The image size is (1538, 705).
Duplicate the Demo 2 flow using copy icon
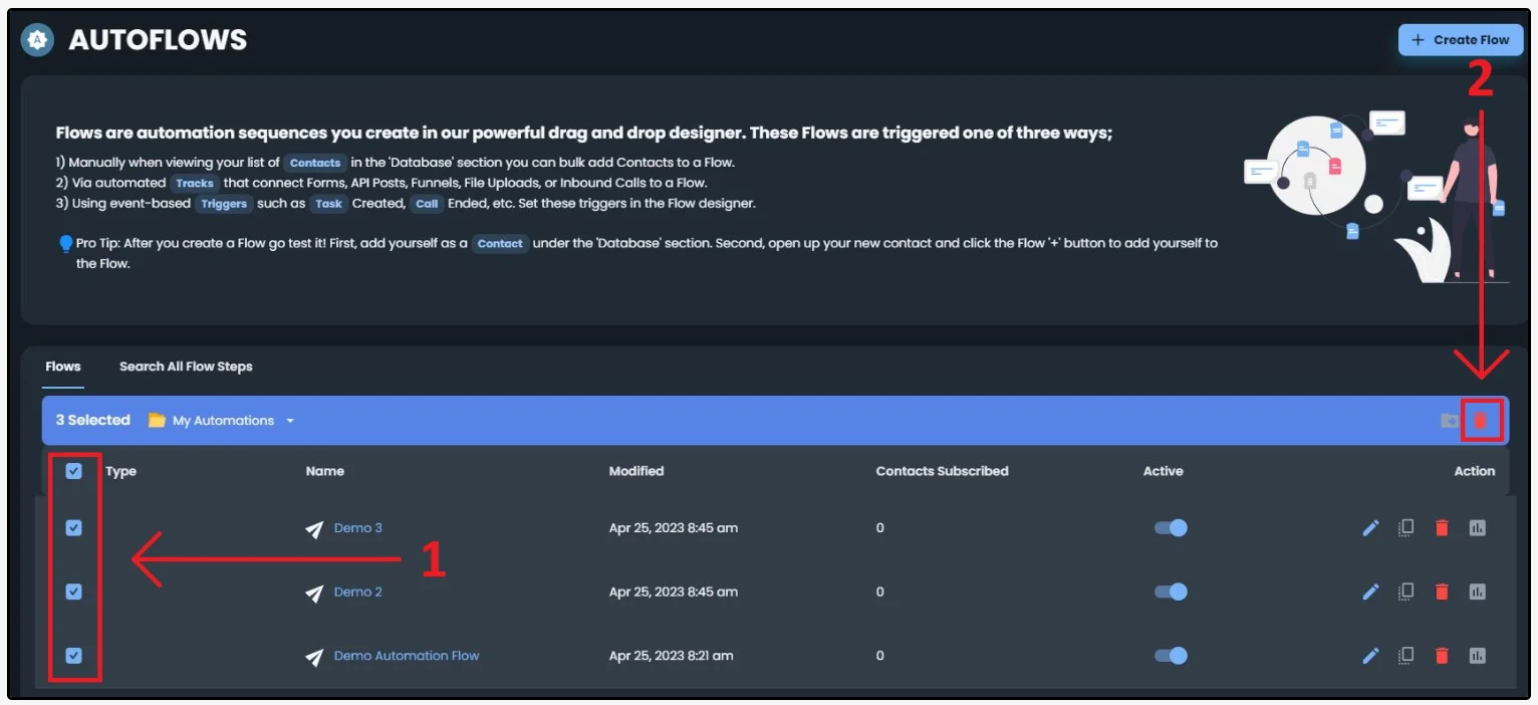tap(1406, 592)
